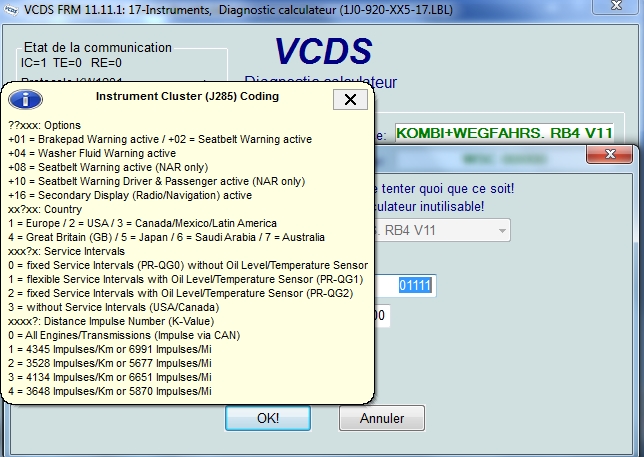
Task: Click the KOMBI+WEGFAHRS. RB4 V11 field
Action: 504,133
